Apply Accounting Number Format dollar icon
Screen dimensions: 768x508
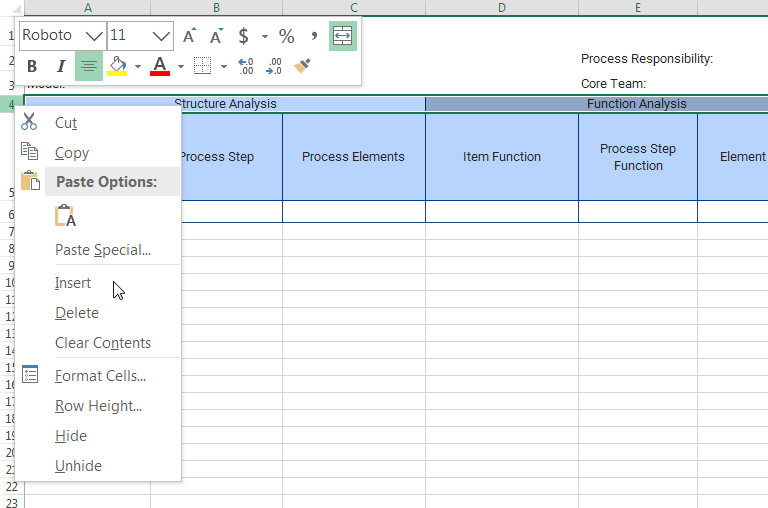[243, 36]
